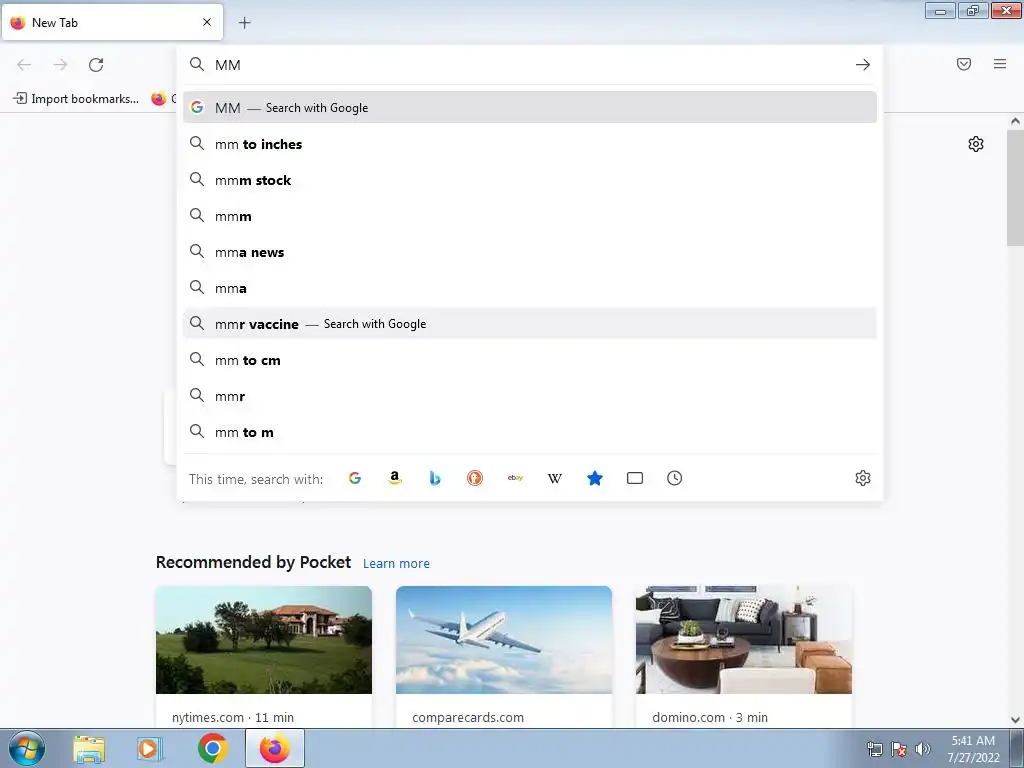Click the address bar input field
This screenshot has height=768, width=1024.
529,65
